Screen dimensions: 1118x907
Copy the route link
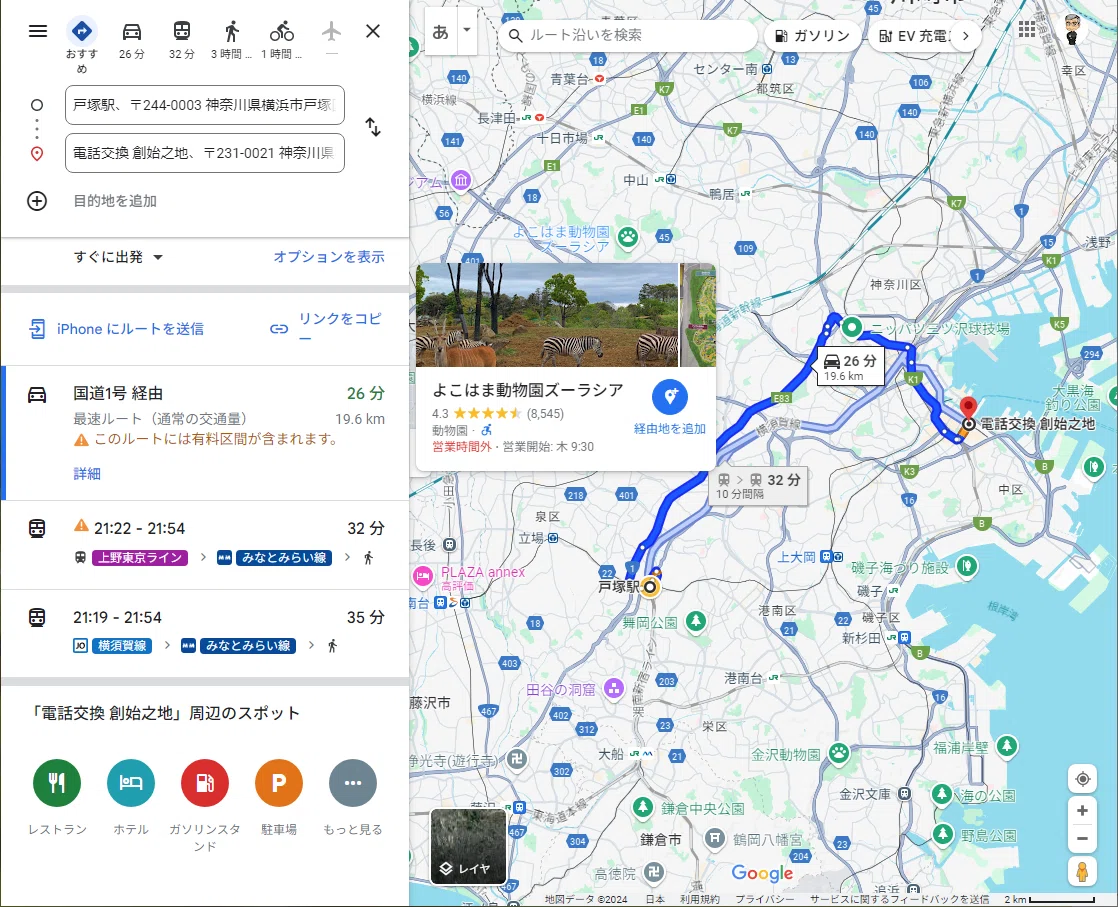pos(327,328)
